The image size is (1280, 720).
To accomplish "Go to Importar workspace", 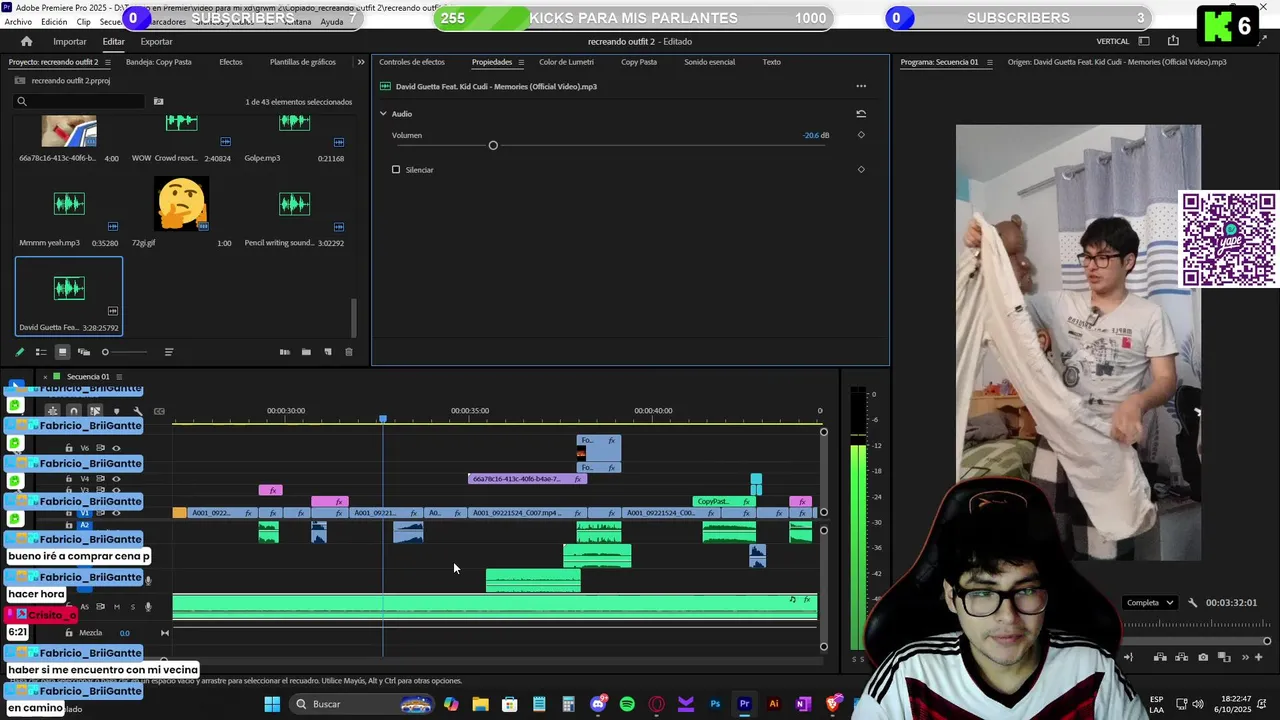I will (x=70, y=41).
